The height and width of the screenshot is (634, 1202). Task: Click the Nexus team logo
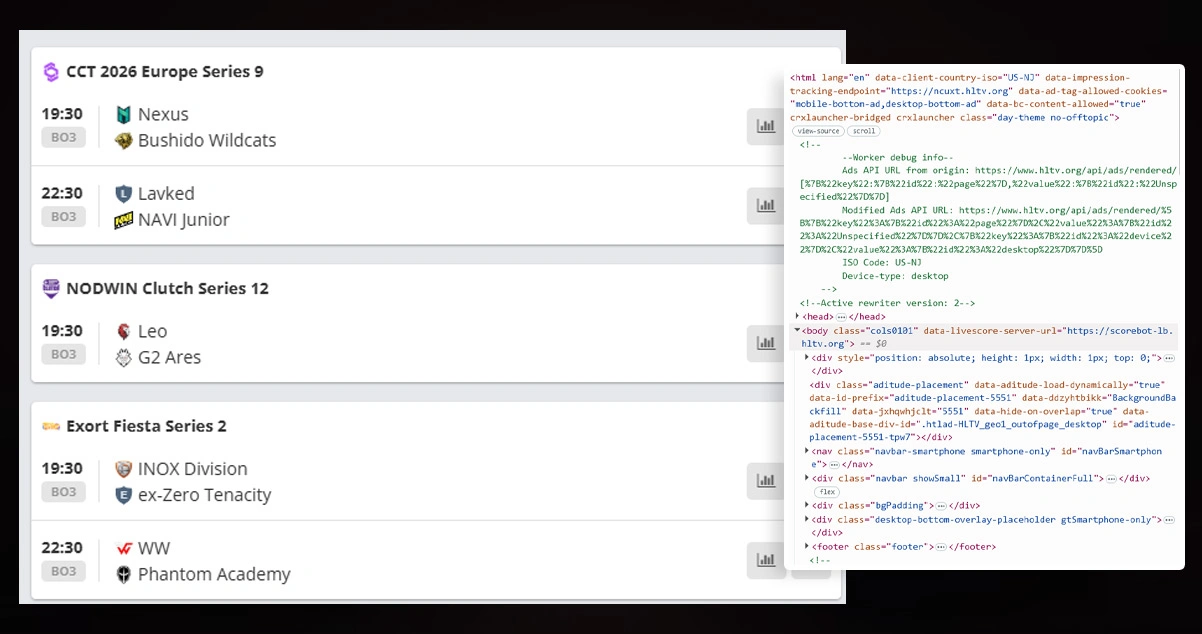pos(124,115)
